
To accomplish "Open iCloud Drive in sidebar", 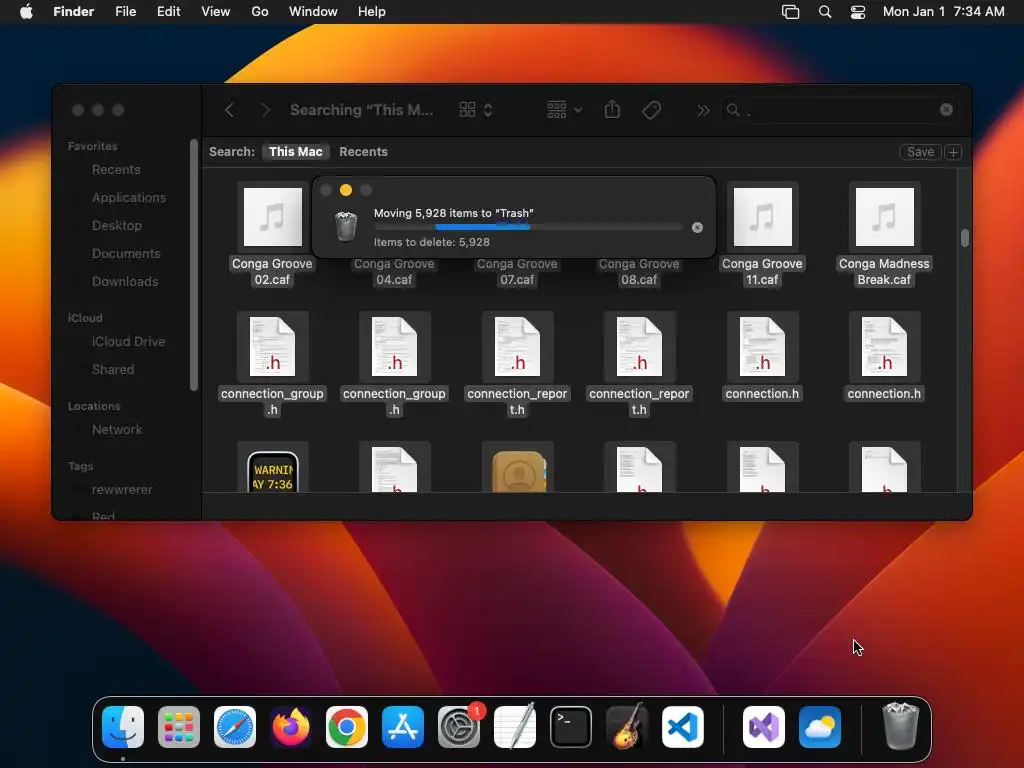I will (x=128, y=342).
